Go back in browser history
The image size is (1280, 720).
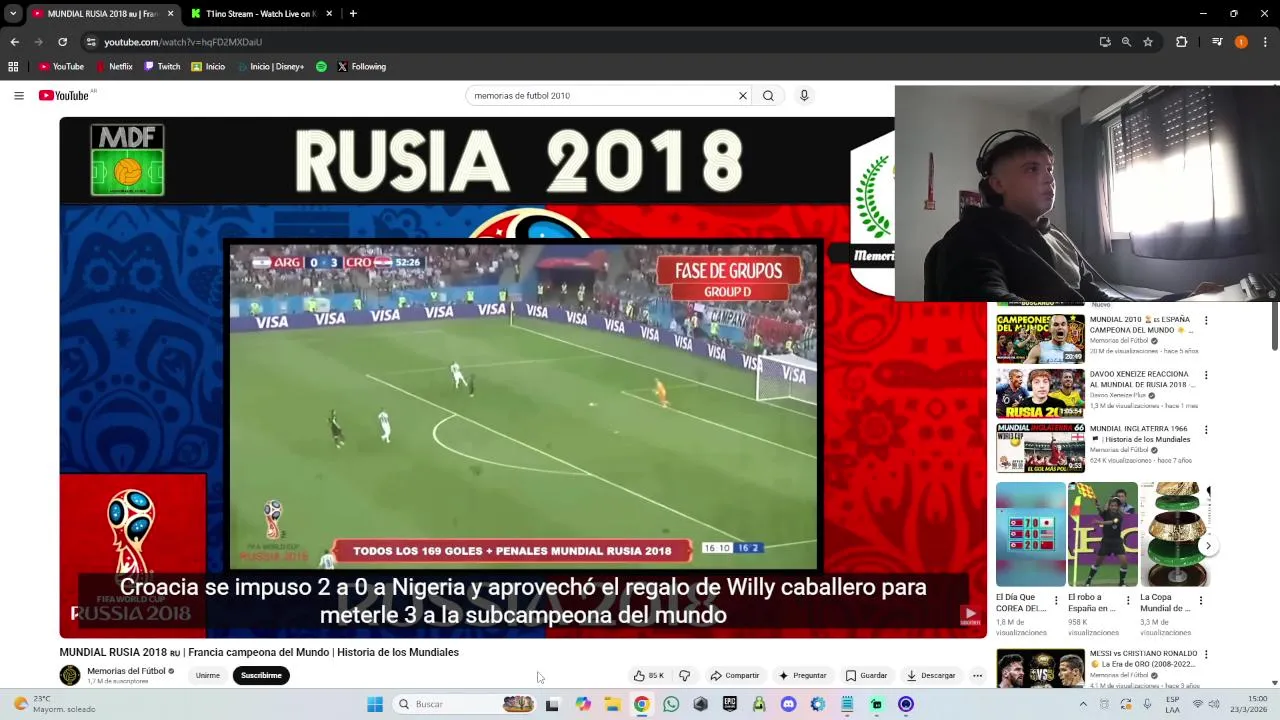click(14, 42)
